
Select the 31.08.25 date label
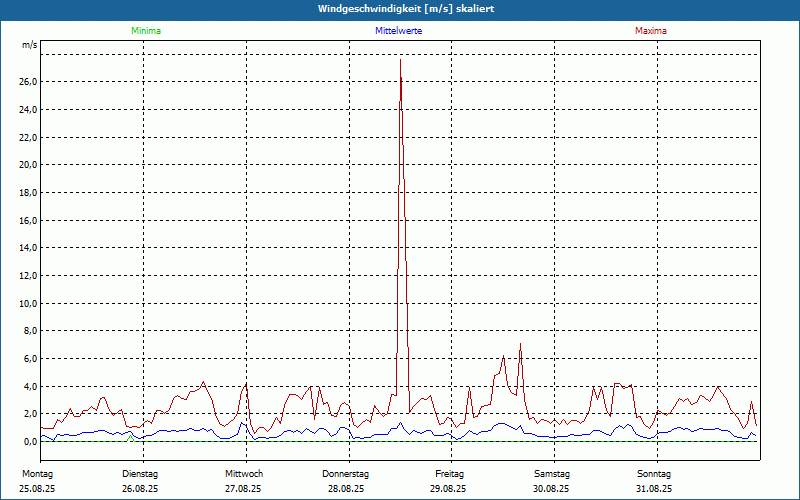[654, 489]
